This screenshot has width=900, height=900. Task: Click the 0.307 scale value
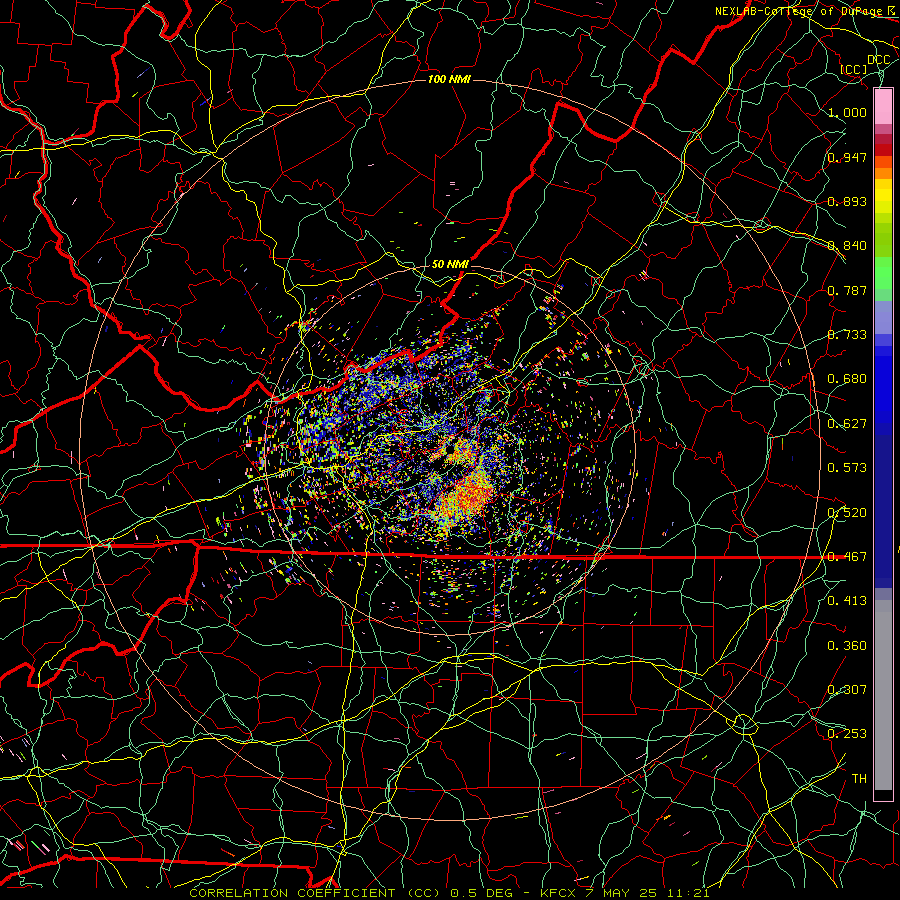pos(847,690)
